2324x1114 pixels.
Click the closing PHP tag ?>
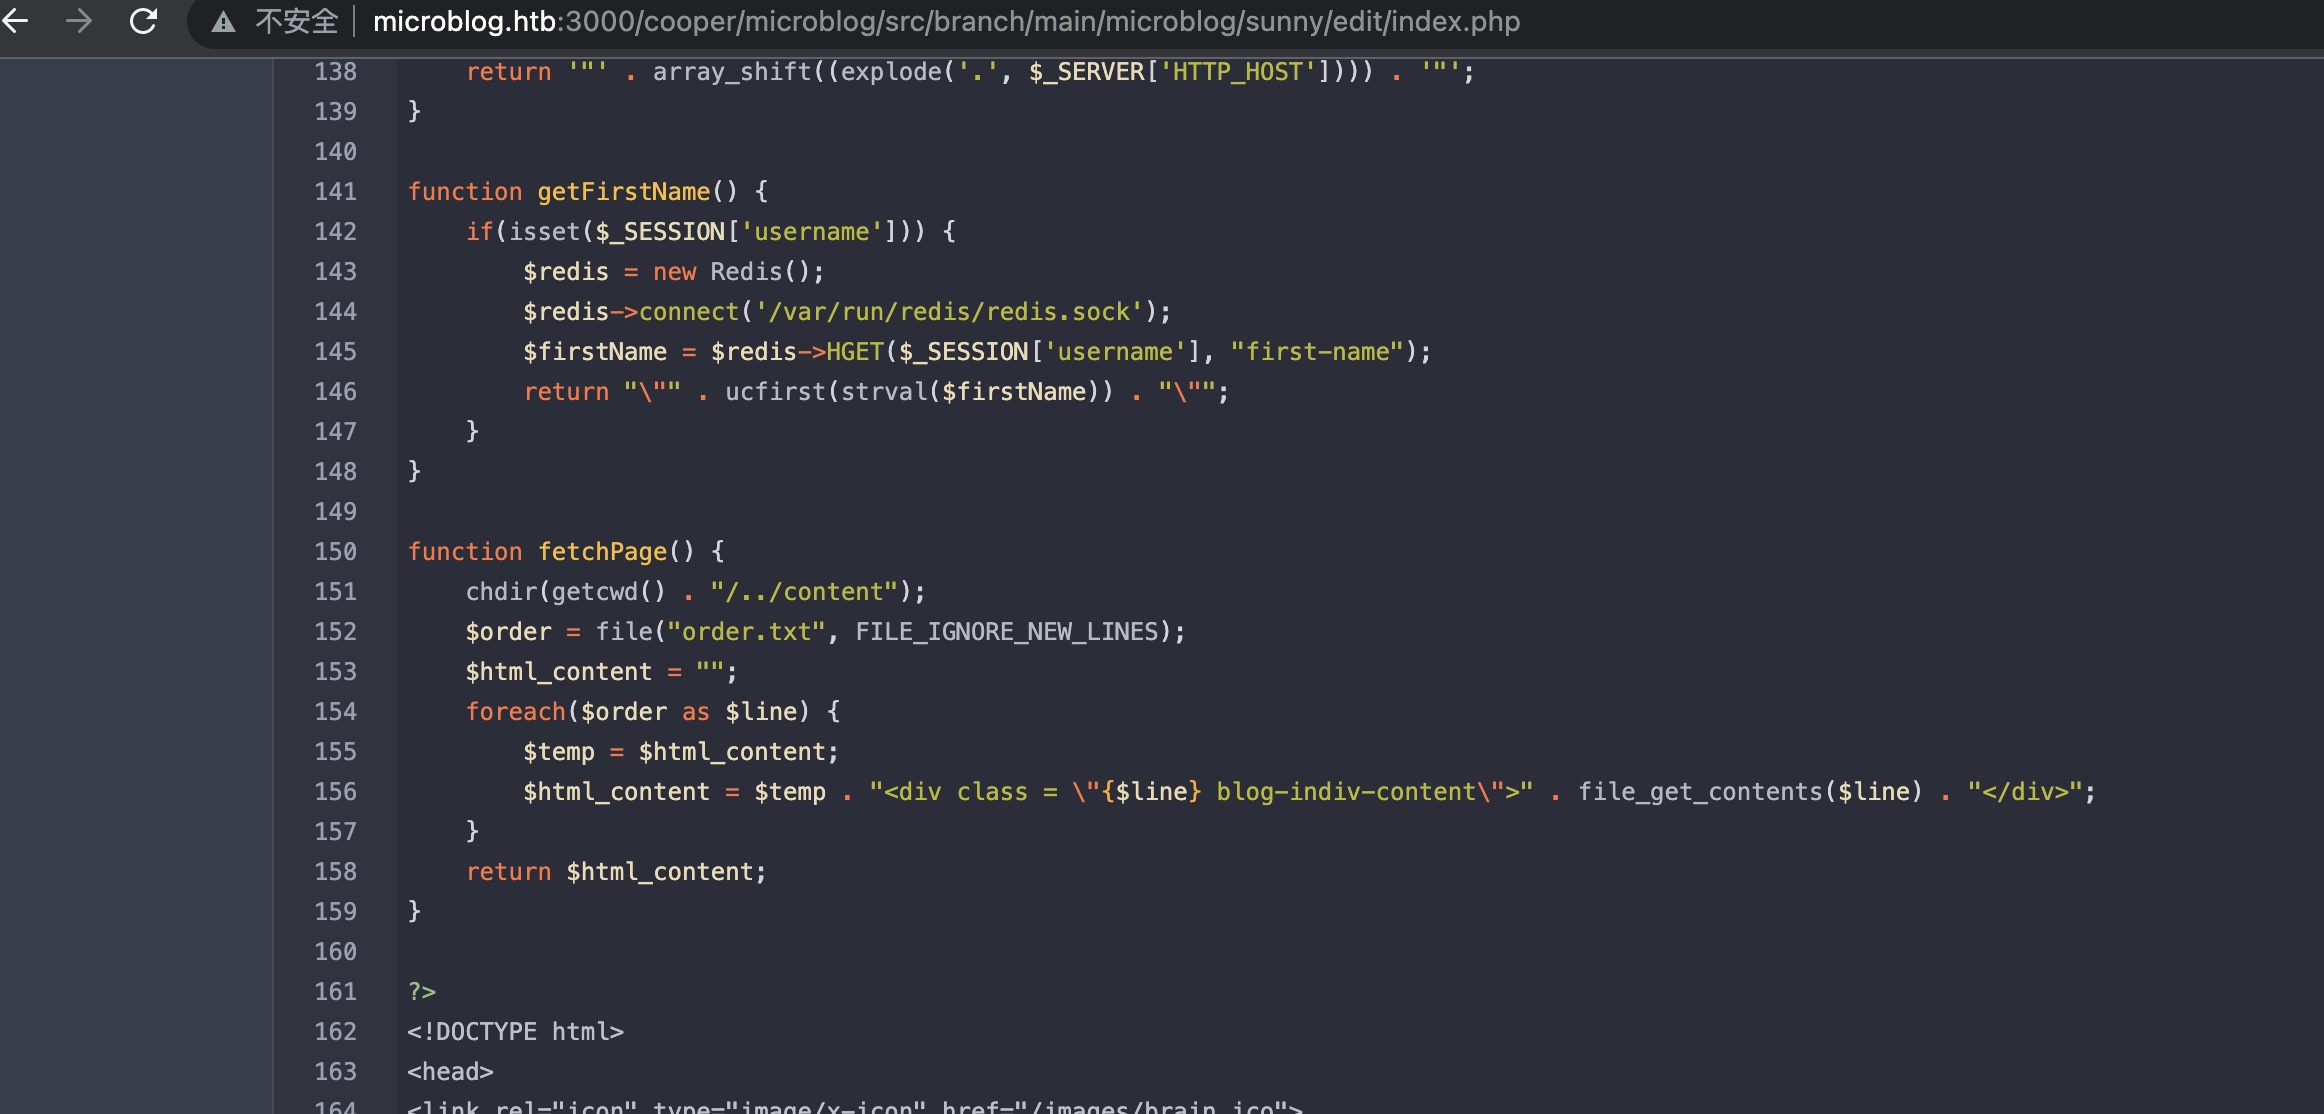coord(422,991)
